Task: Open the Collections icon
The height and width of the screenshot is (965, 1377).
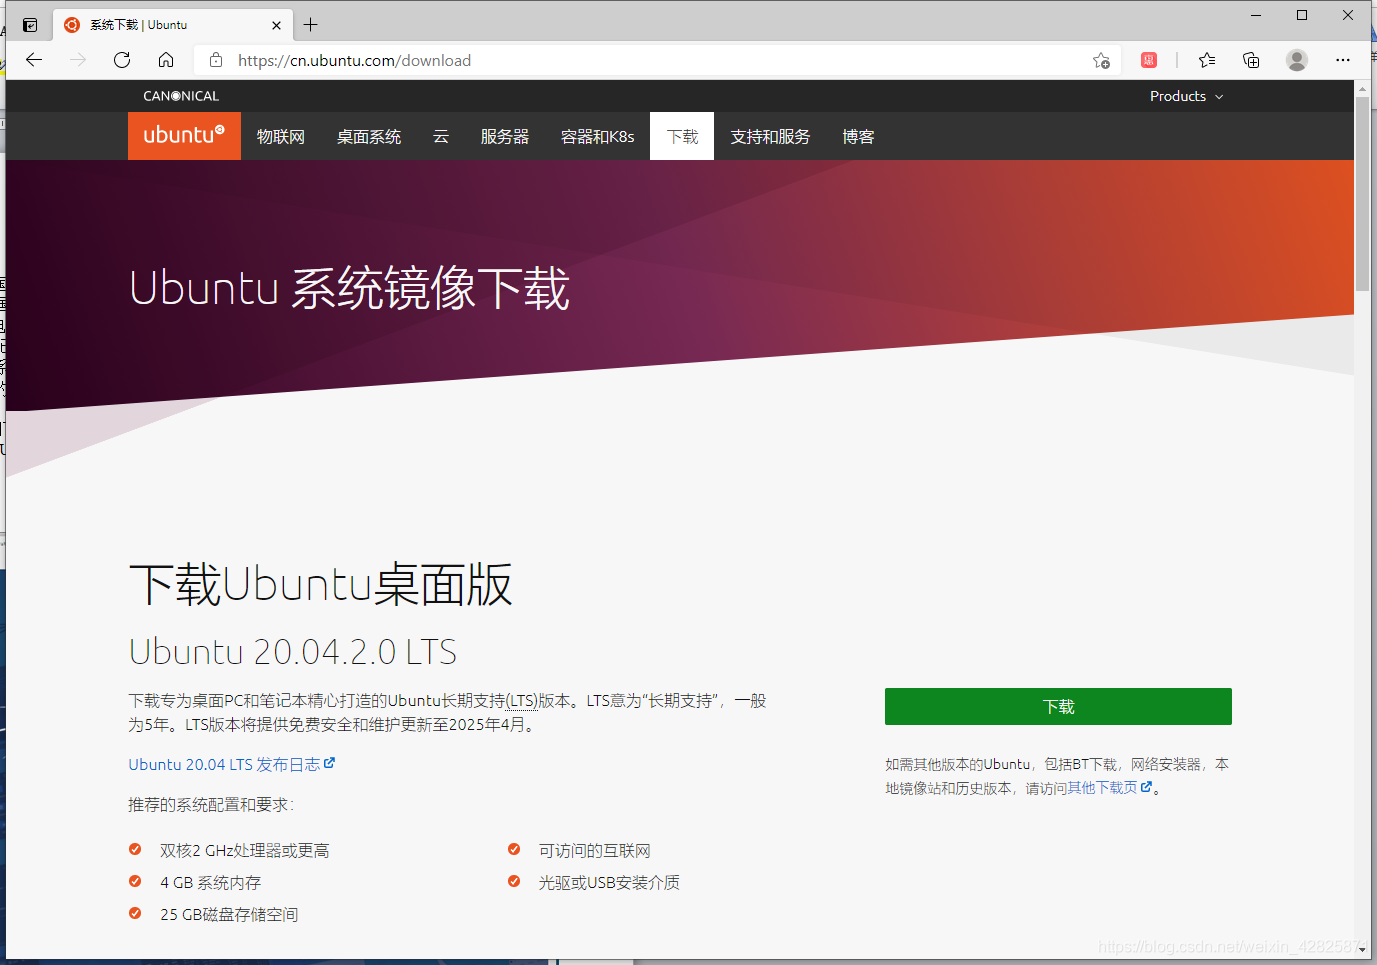Action: tap(1251, 60)
